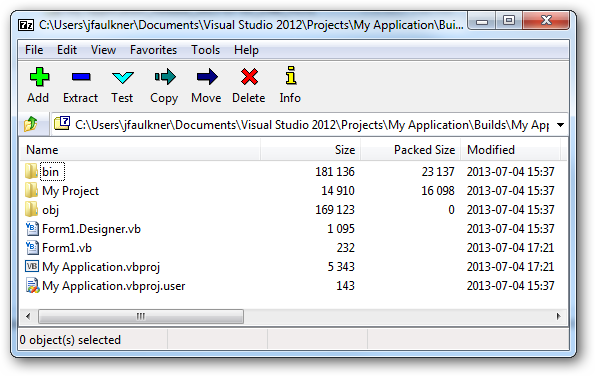Viewport: 595px width, 376px height.
Task: Click the archive icon in address bar
Action: click(62, 123)
